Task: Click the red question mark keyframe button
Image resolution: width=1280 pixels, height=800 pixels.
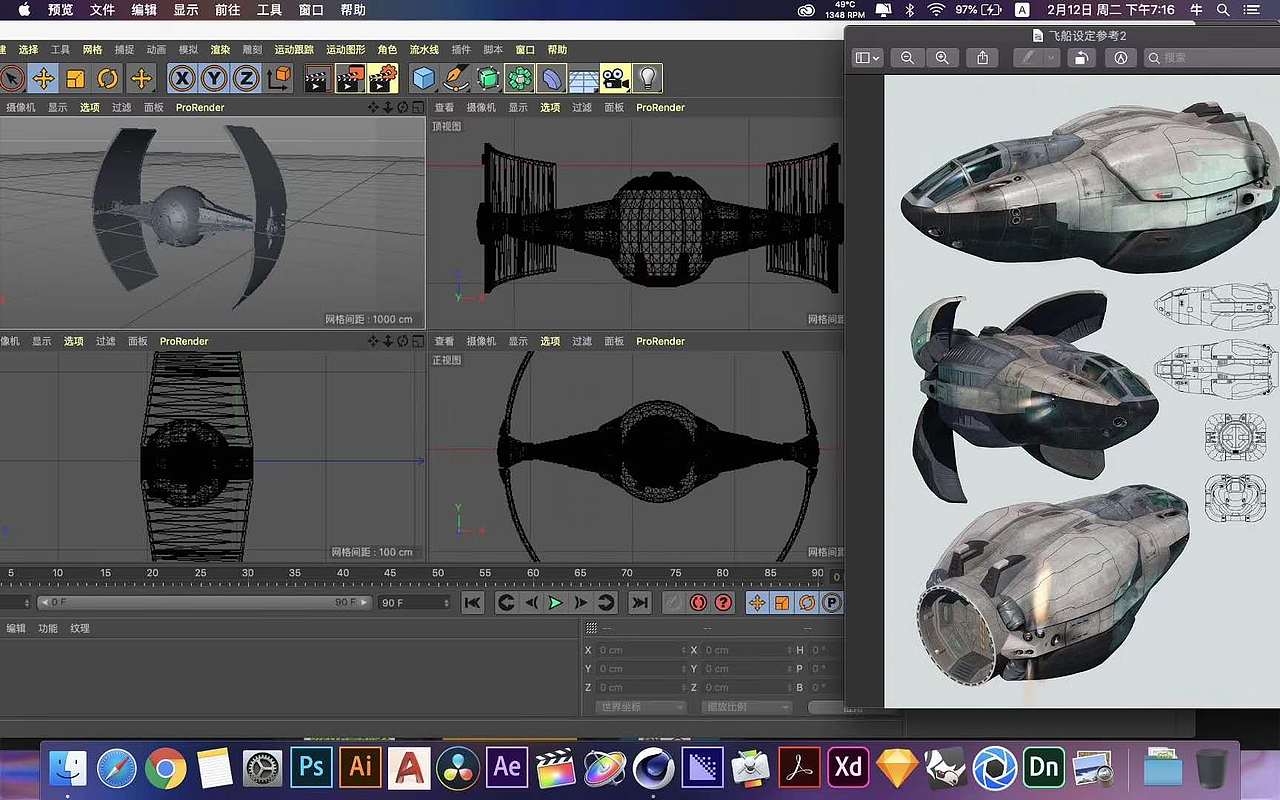Action: 723,602
